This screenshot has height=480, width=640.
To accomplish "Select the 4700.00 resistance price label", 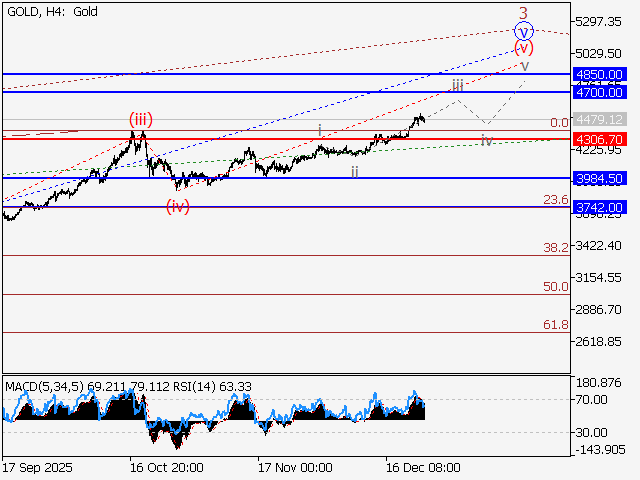I will pos(600,92).
